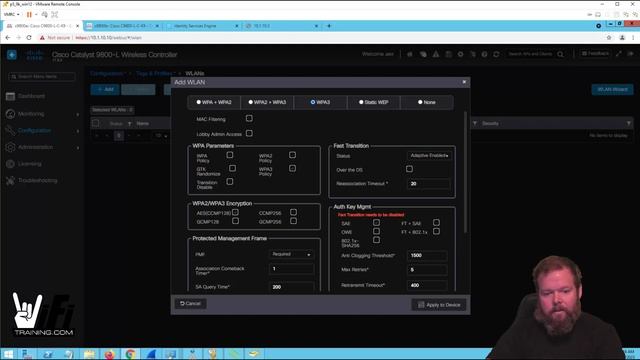Toggle the GCMP256 encryption checkbox
This screenshot has height=360, width=640.
pos(293,221)
